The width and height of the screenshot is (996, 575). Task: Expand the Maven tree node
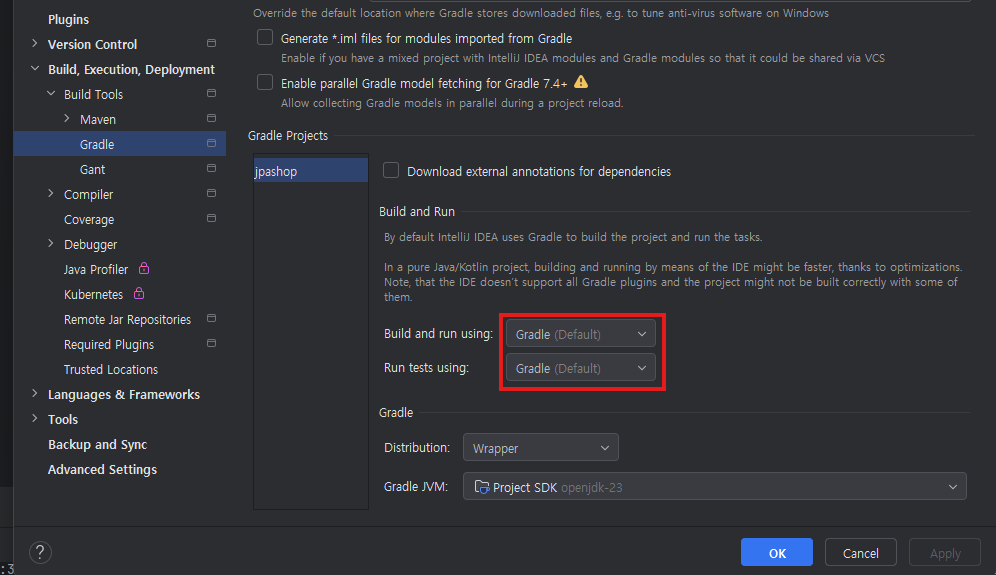click(67, 118)
